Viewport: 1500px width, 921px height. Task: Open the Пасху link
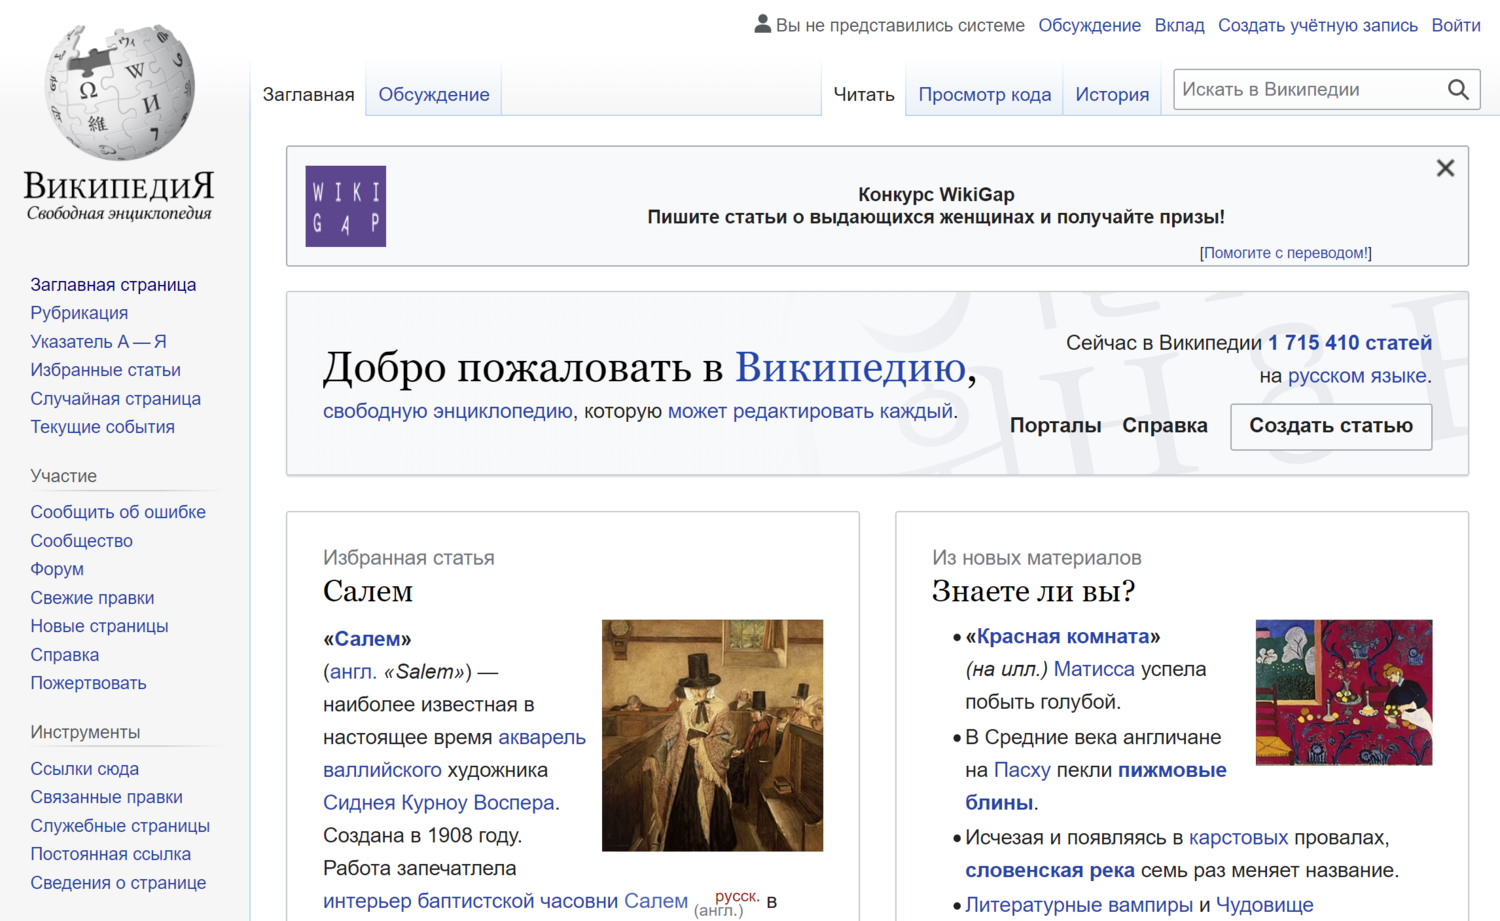[1022, 770]
